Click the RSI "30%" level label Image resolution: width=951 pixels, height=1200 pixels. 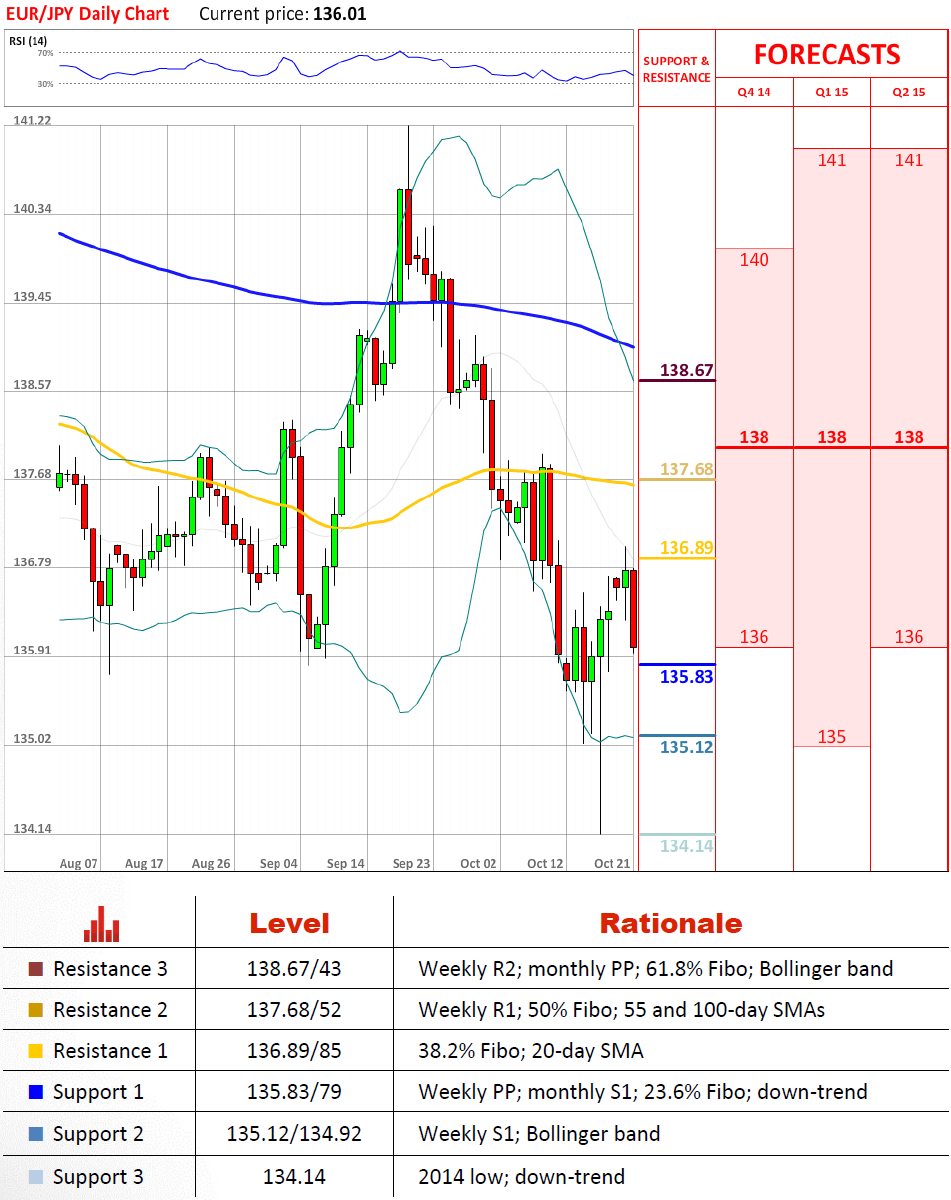[46, 84]
